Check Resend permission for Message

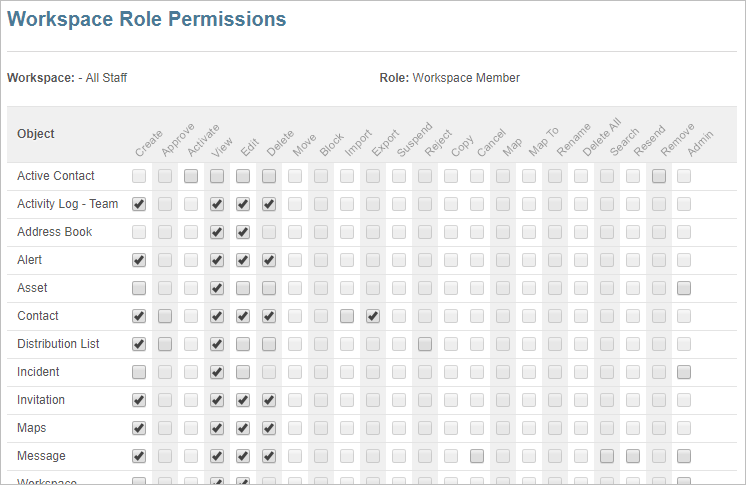(633, 456)
